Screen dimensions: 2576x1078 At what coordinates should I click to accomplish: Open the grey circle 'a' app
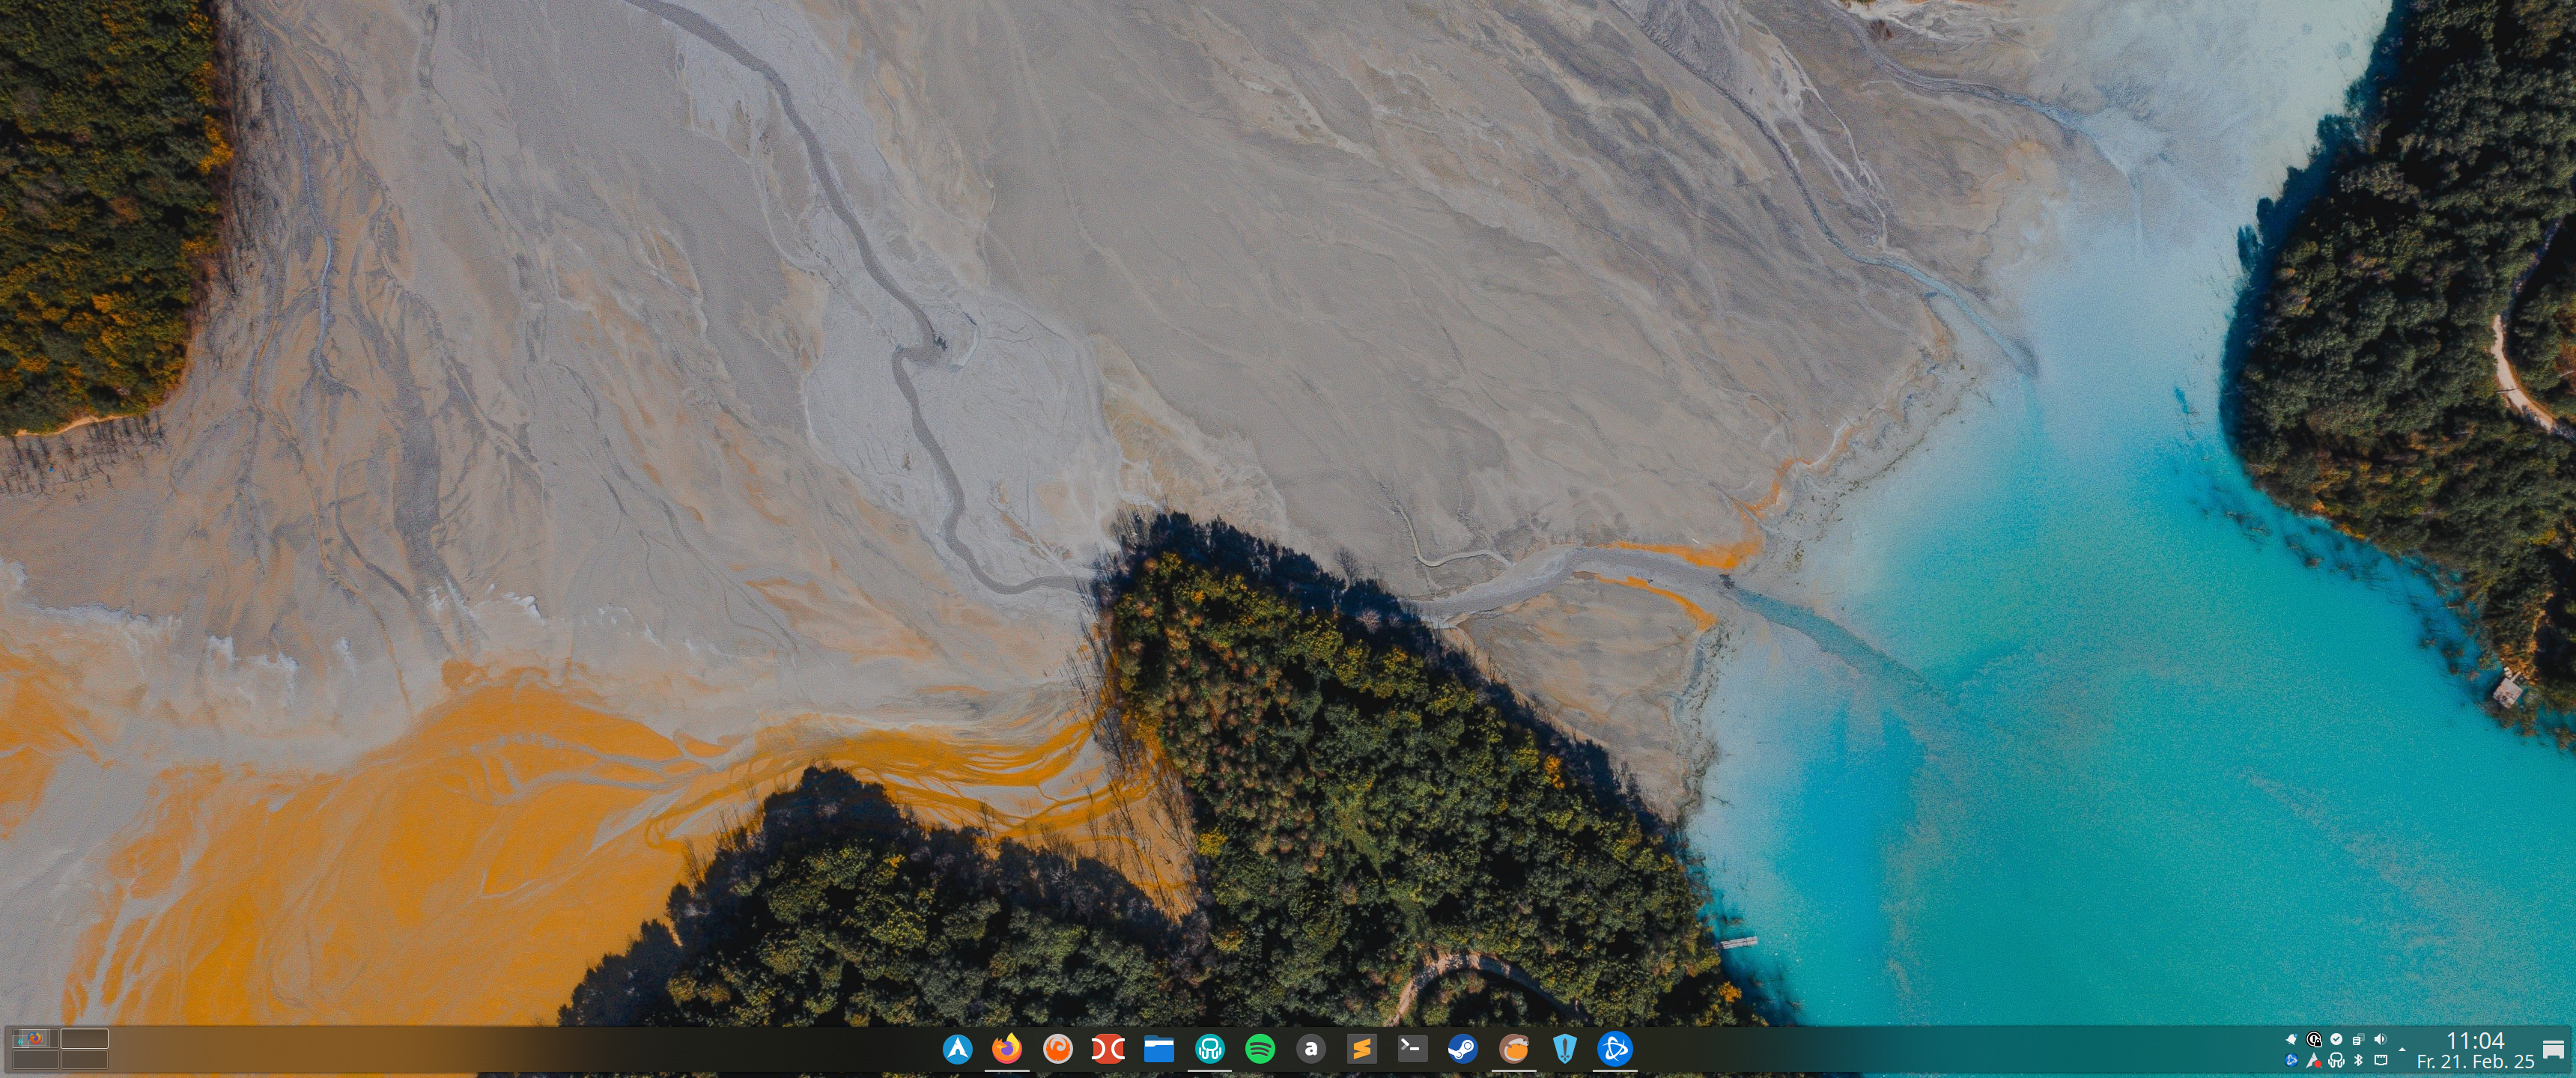pyautogui.click(x=1310, y=1048)
